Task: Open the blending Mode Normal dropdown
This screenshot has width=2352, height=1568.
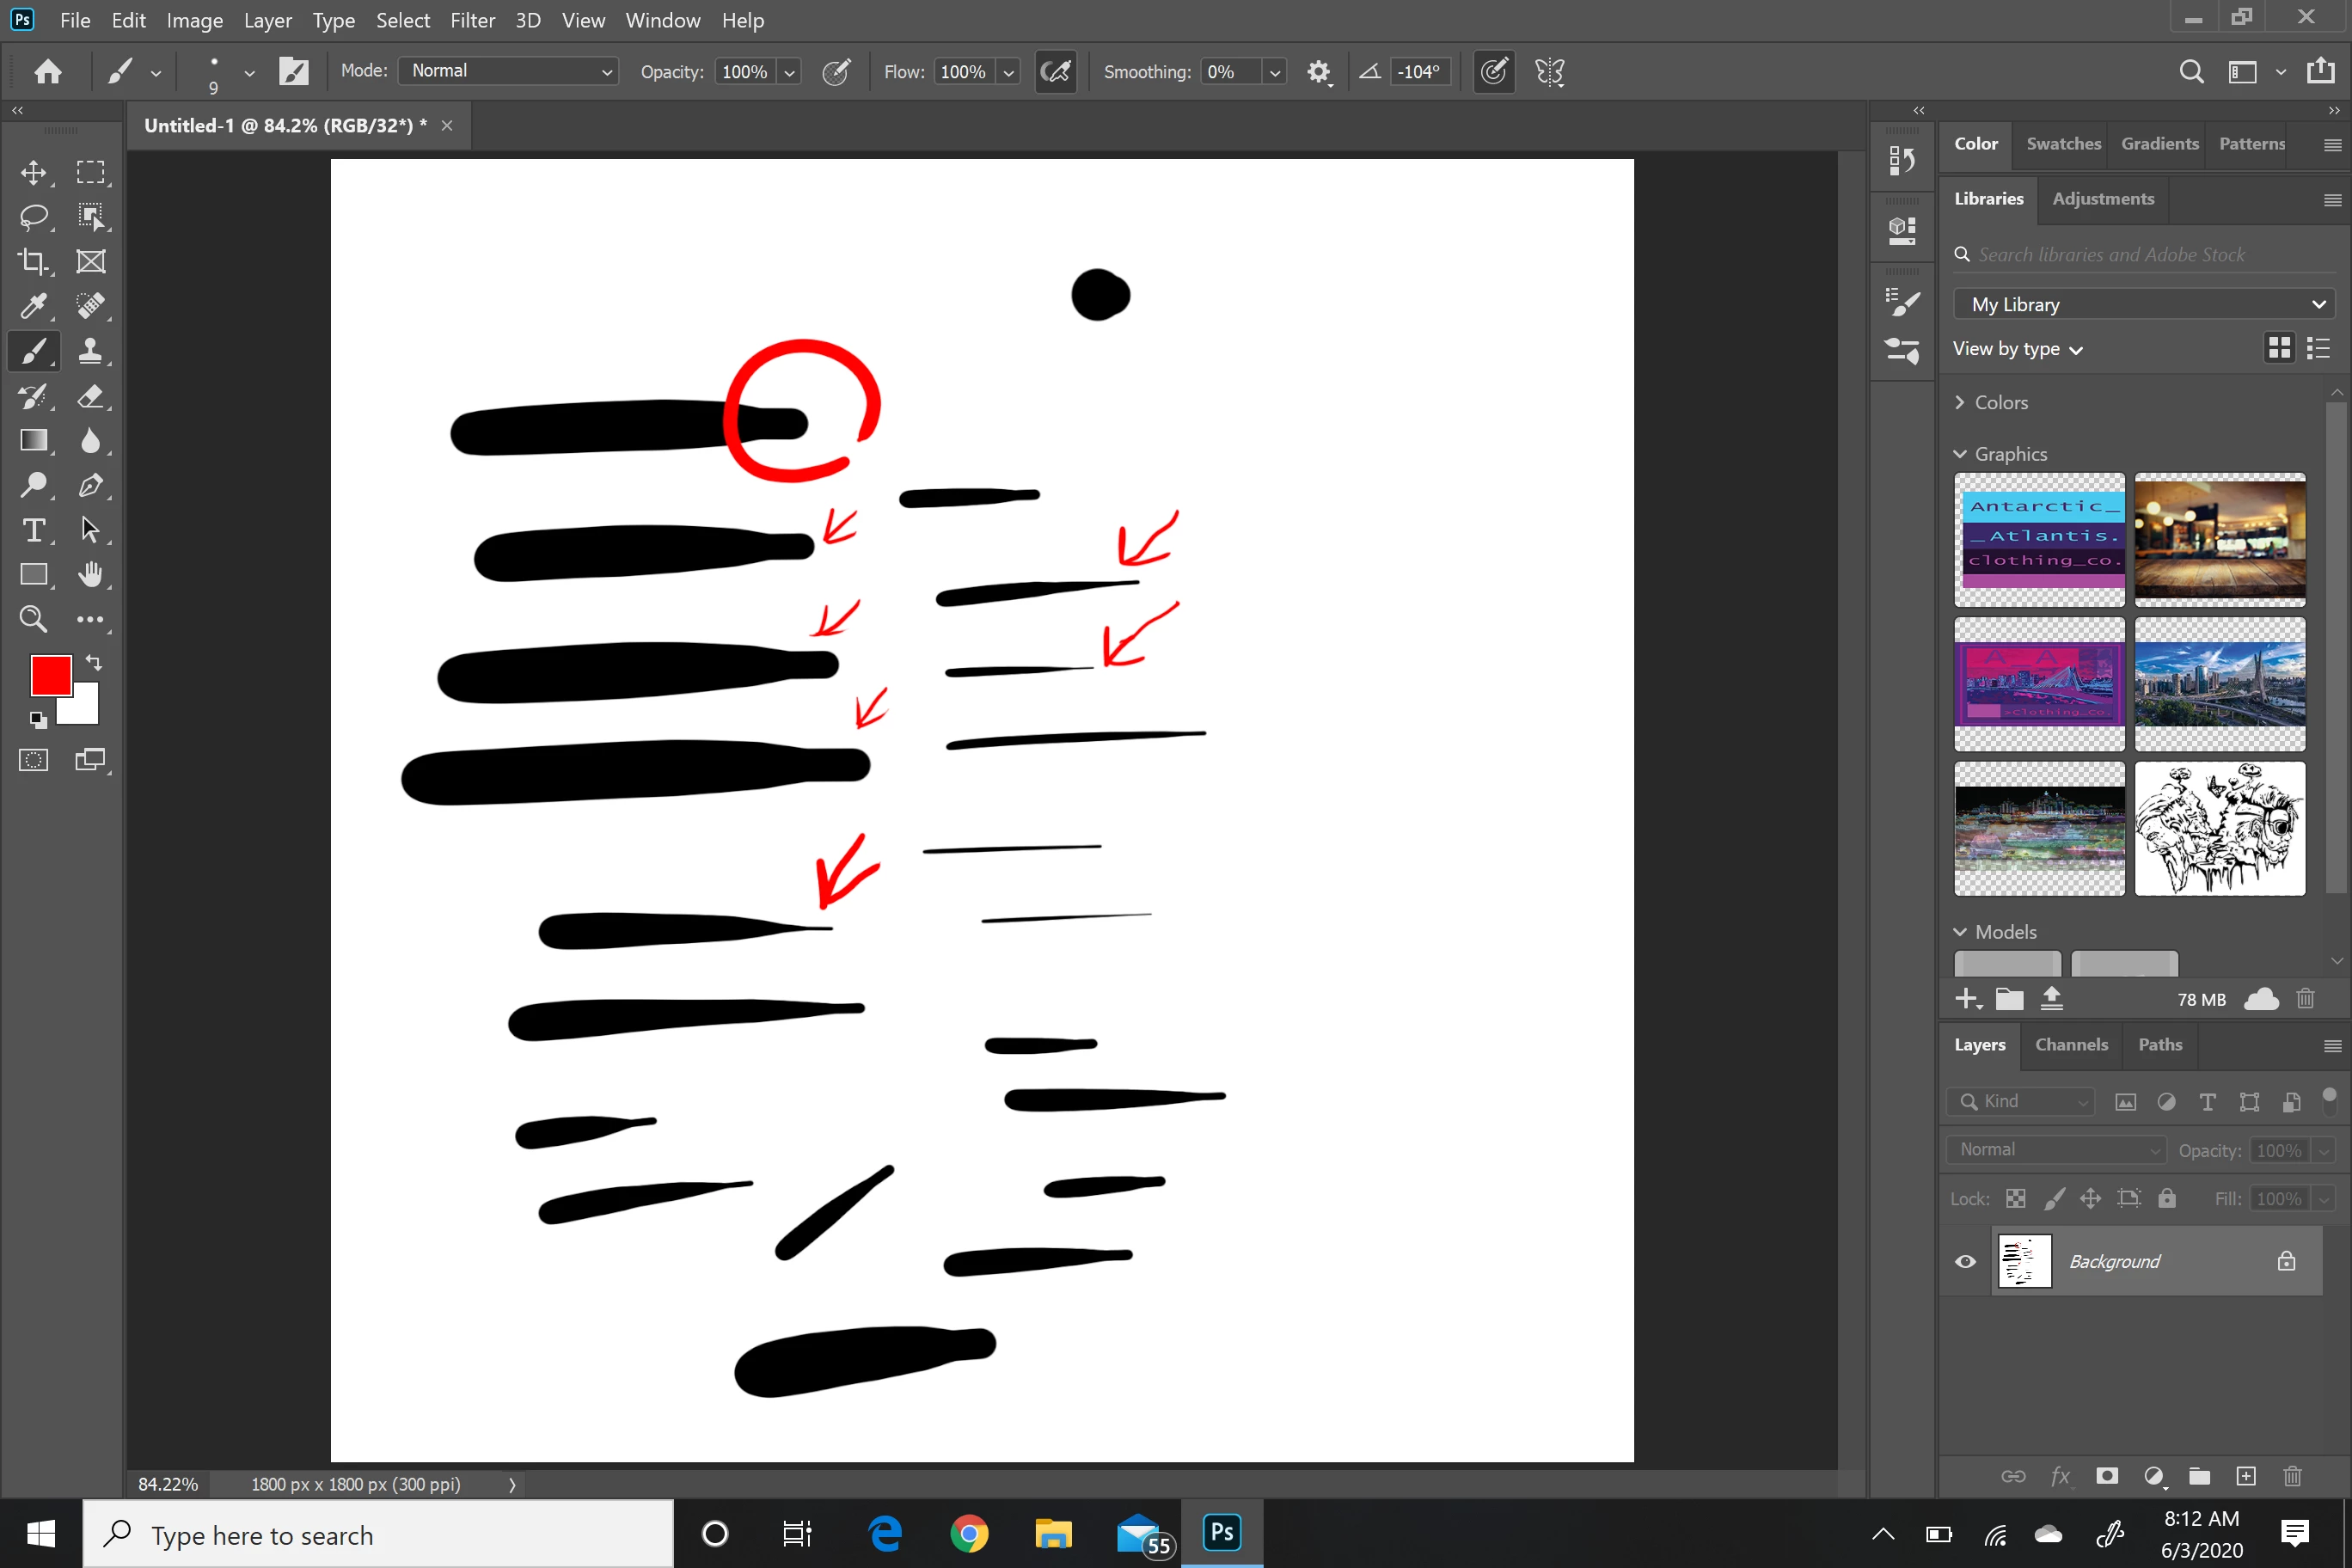Action: pos(508,71)
